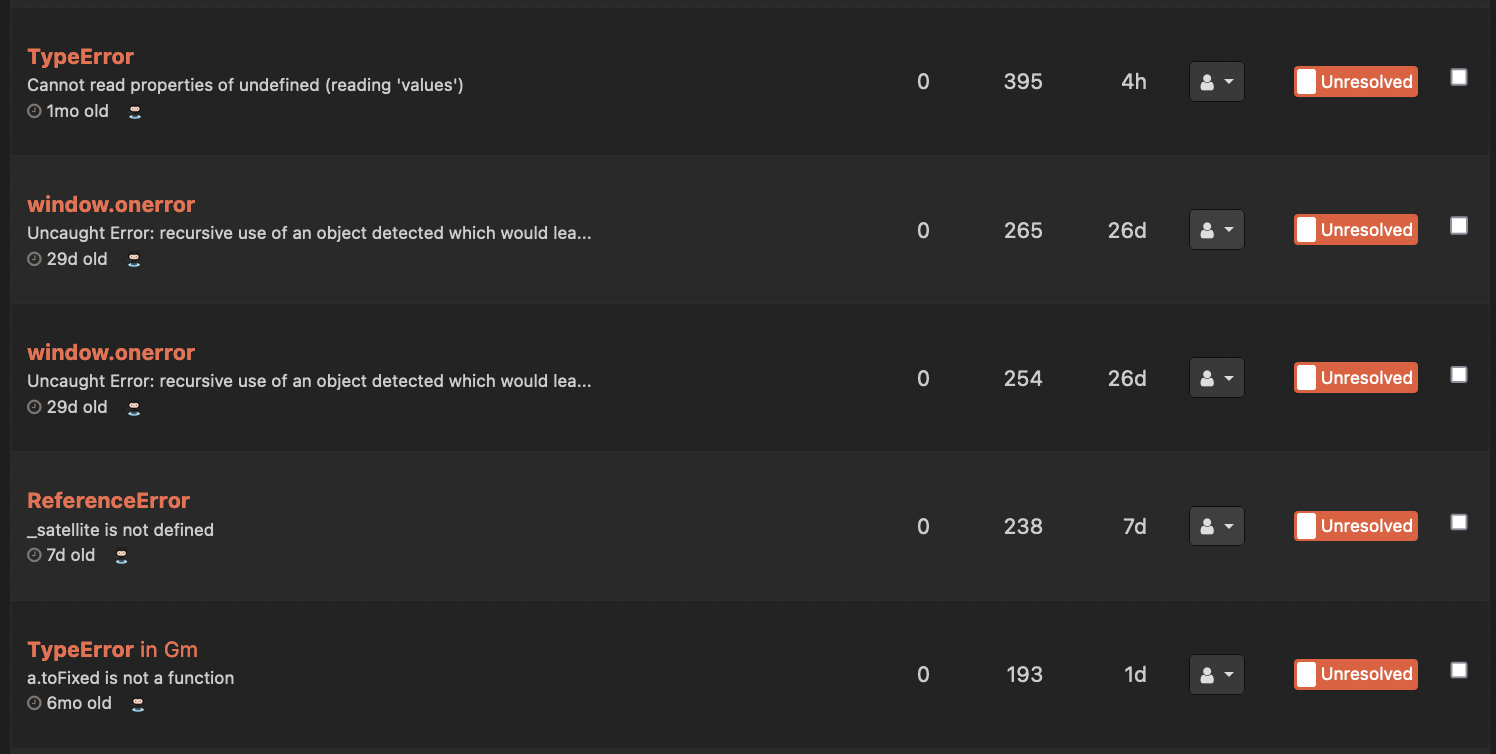This screenshot has height=754, width=1496.
Task: Open the assignee dropdown for the ReferenceError issue
Action: pyautogui.click(x=1216, y=525)
